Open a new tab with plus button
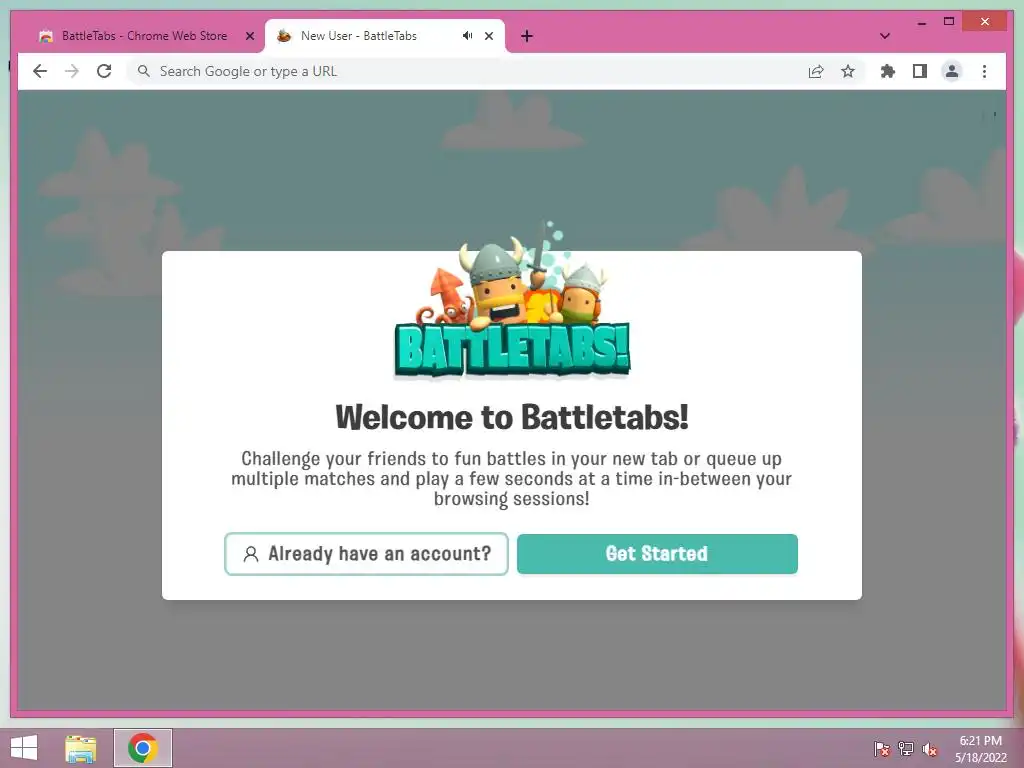Viewport: 1024px width, 768px height. click(x=527, y=36)
